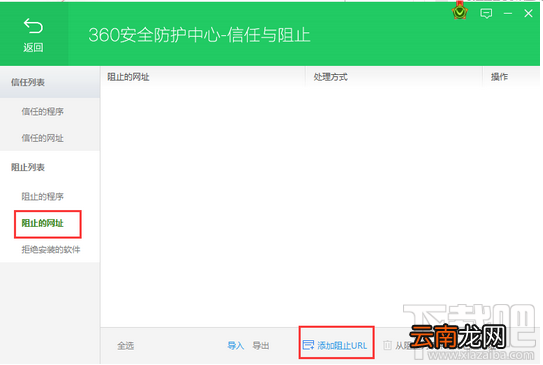
Task: Close the 360 trust and block window
Action: (528, 14)
